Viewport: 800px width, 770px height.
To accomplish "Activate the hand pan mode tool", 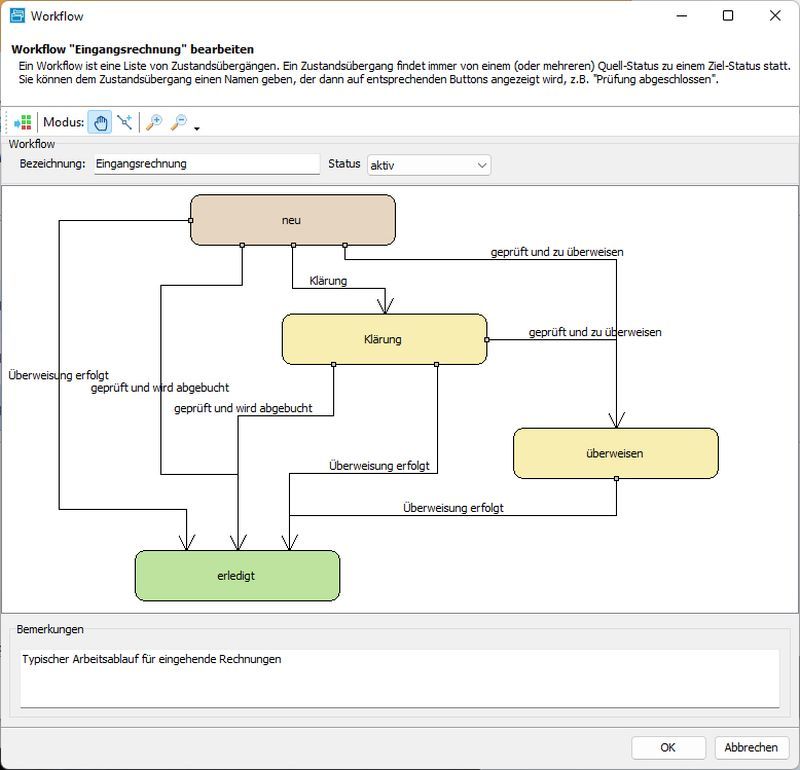I will tap(102, 122).
